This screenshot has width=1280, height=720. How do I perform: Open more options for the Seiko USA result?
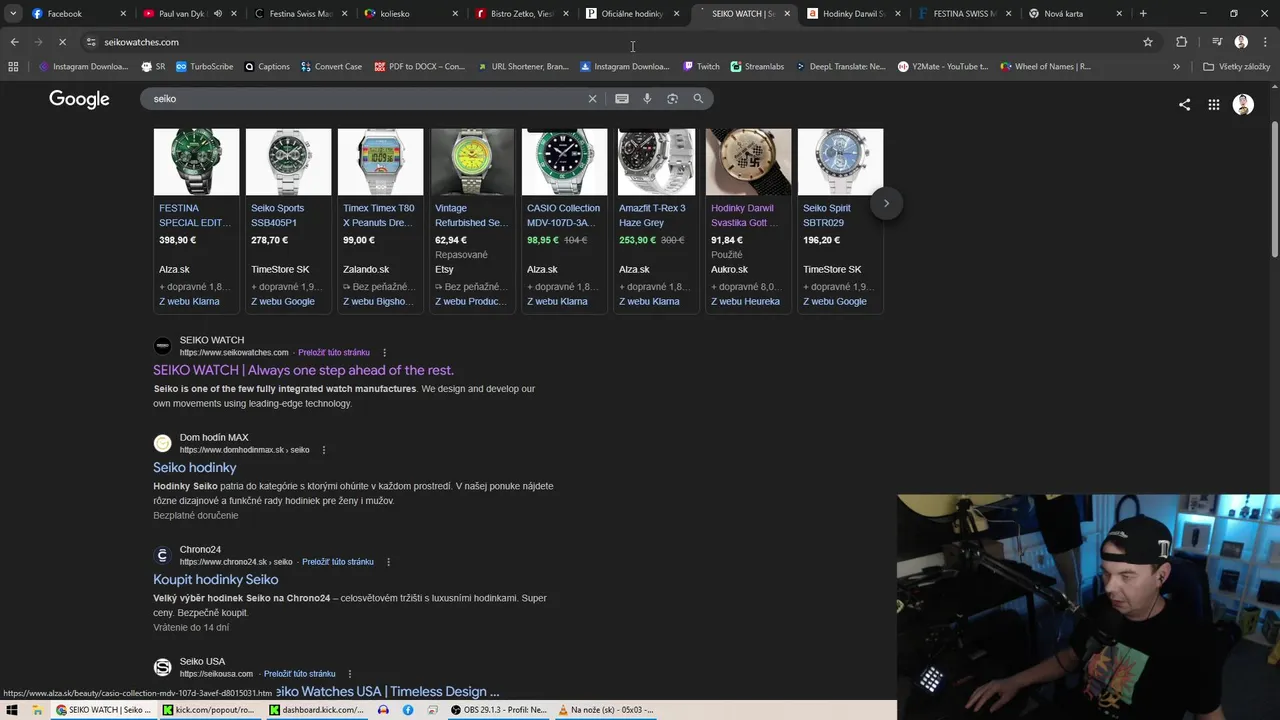(x=350, y=674)
